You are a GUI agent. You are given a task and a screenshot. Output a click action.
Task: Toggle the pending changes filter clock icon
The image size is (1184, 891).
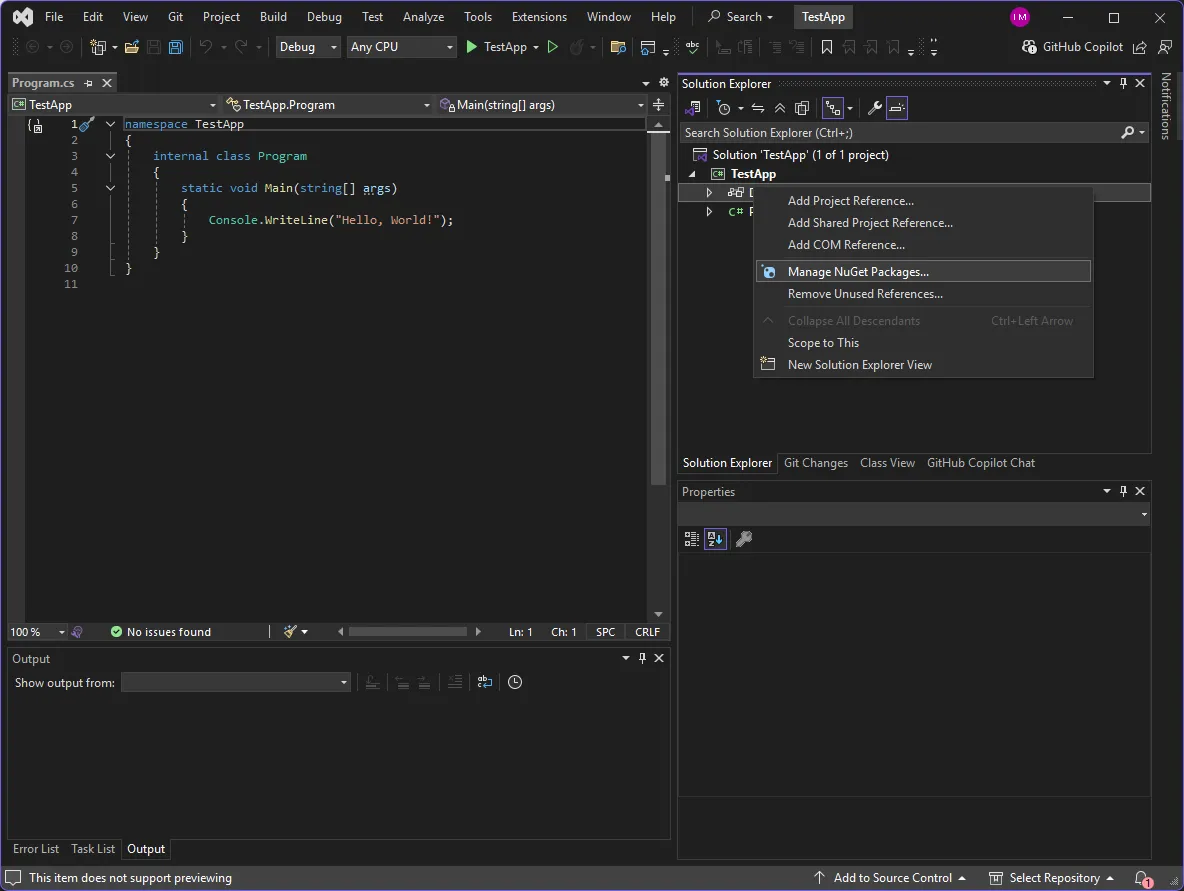click(725, 108)
